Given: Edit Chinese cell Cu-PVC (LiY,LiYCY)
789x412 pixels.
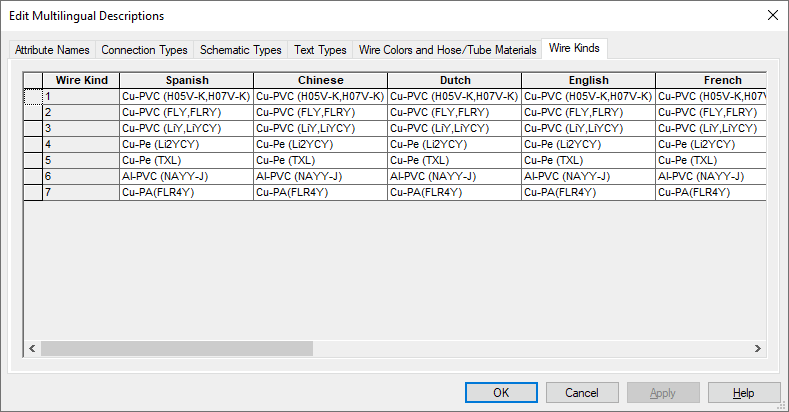Looking at the screenshot, I should coord(321,128).
